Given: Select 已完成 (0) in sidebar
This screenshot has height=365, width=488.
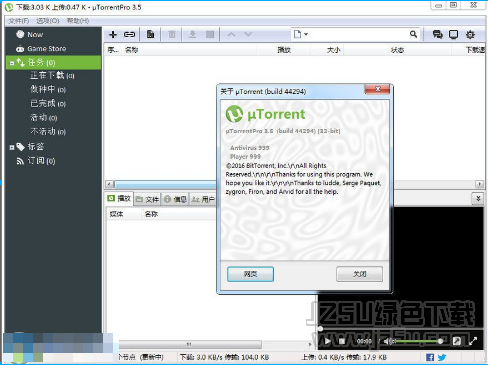Looking at the screenshot, I should 48,104.
